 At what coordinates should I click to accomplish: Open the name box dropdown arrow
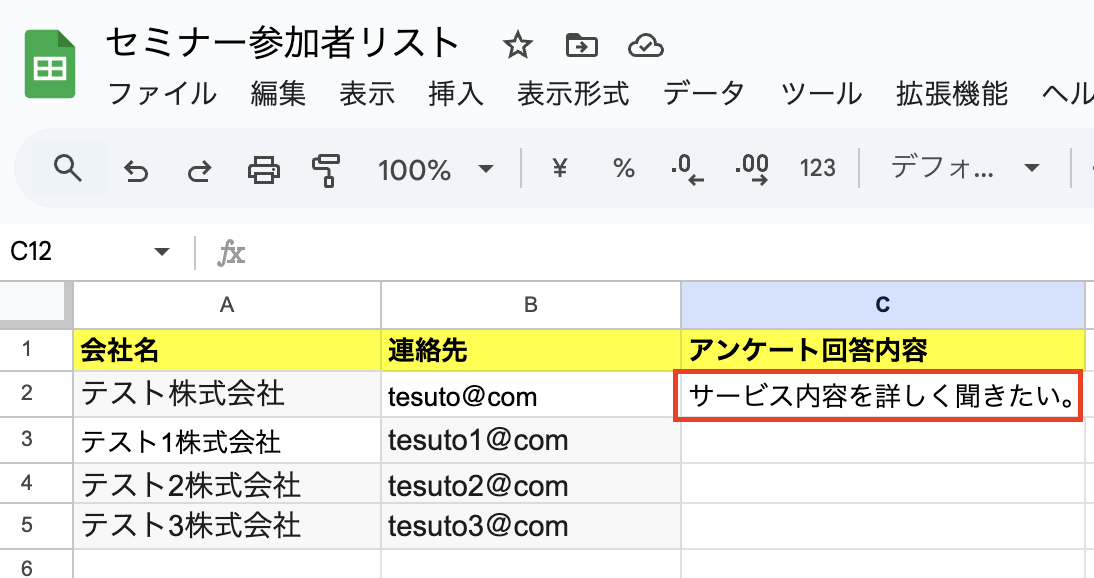(x=162, y=253)
